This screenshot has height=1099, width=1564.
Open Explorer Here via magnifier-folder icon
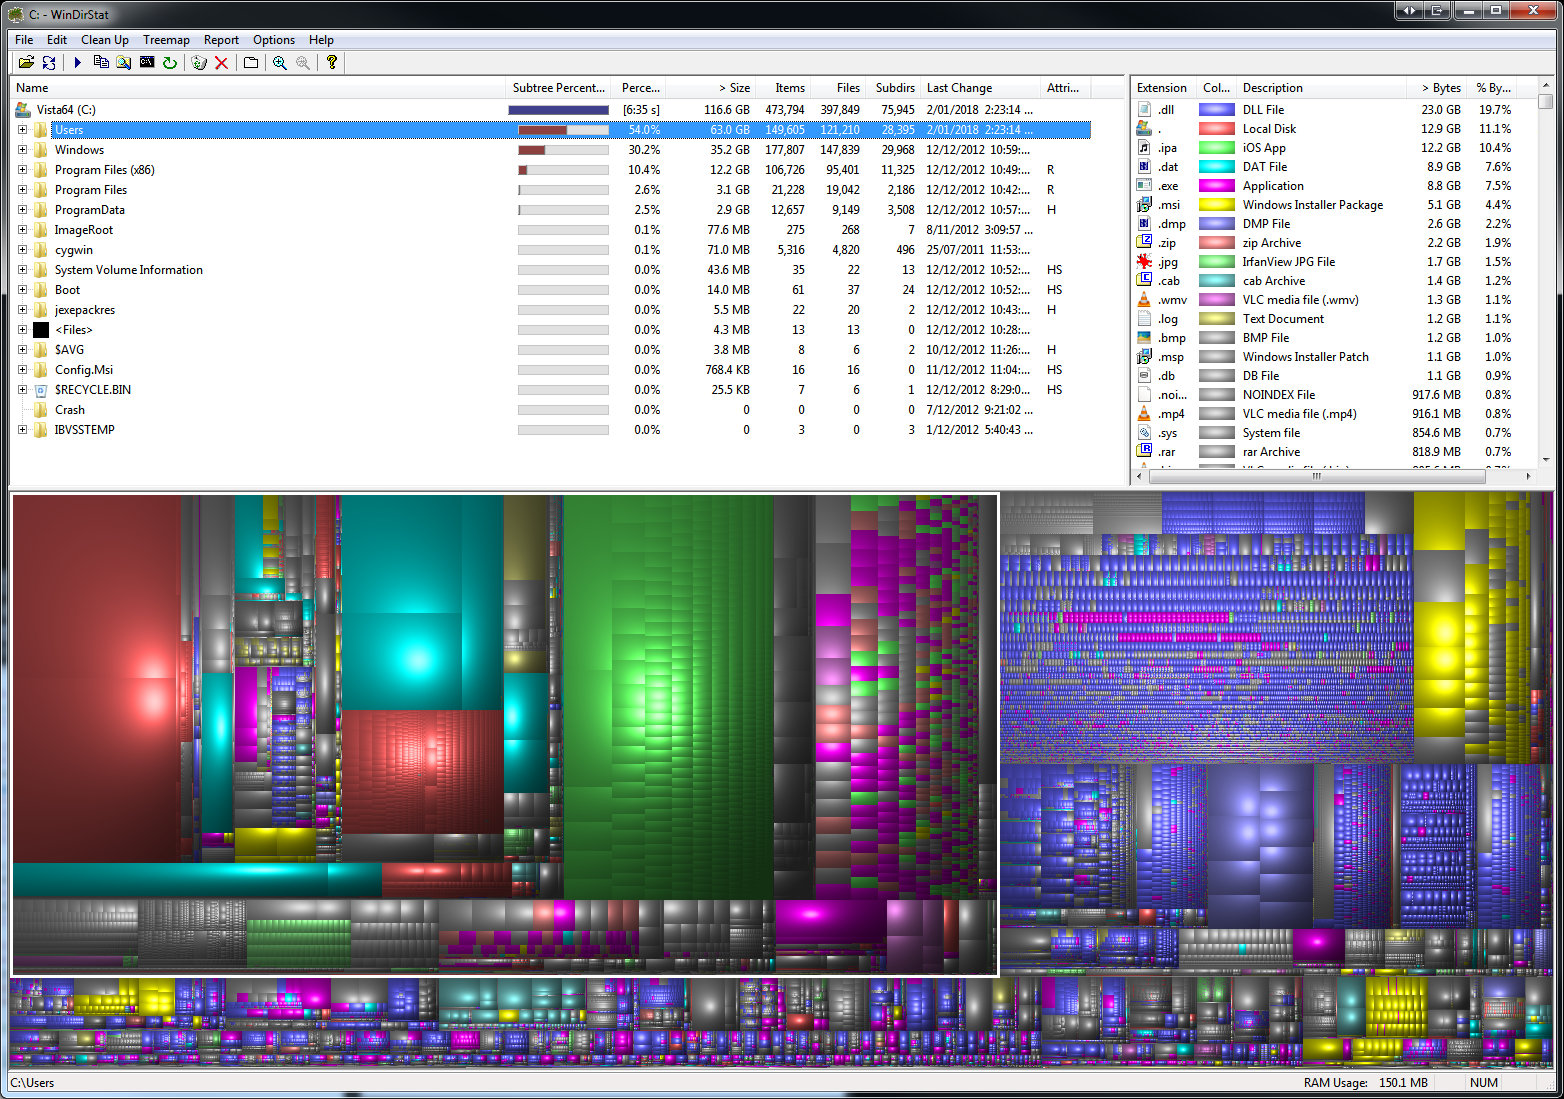click(x=123, y=63)
